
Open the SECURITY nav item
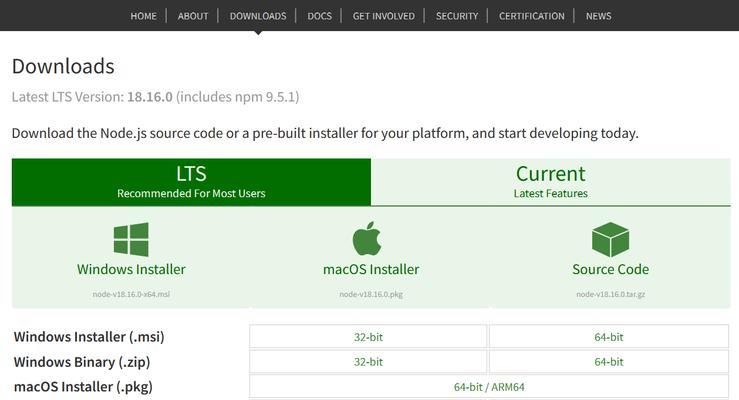pos(457,16)
